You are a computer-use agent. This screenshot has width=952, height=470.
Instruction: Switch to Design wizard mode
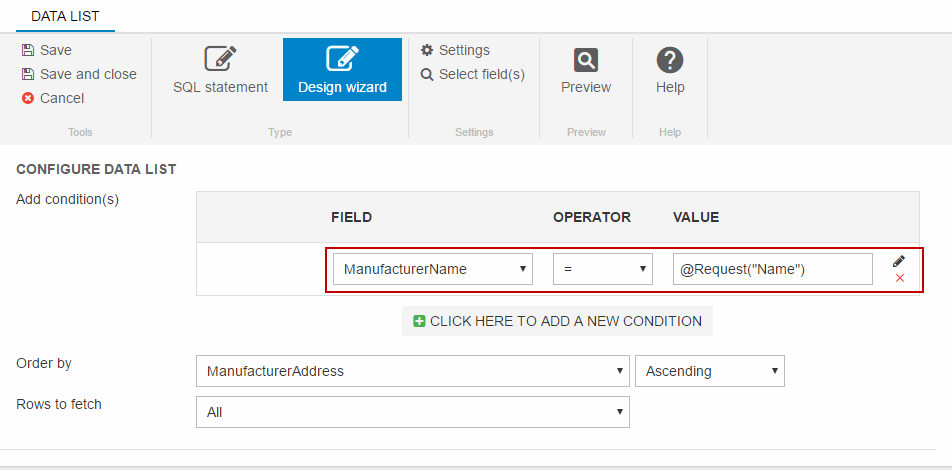tap(342, 70)
